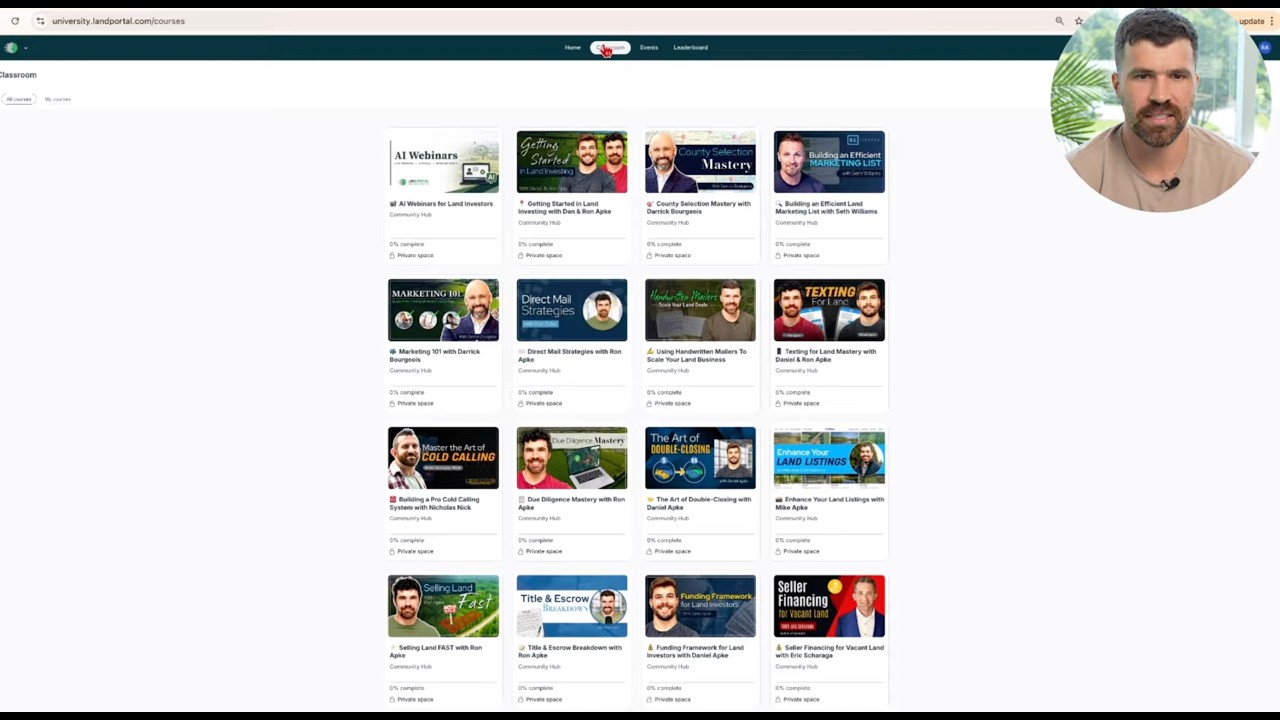Click Marketing 101 with Darrick Bourgeois title
The image size is (1280, 720).
click(x=436, y=355)
